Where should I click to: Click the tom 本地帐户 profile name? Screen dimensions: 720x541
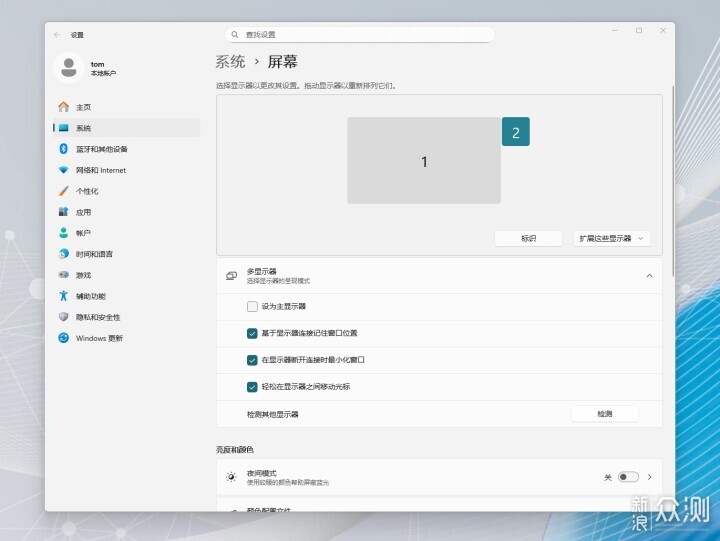[103, 68]
